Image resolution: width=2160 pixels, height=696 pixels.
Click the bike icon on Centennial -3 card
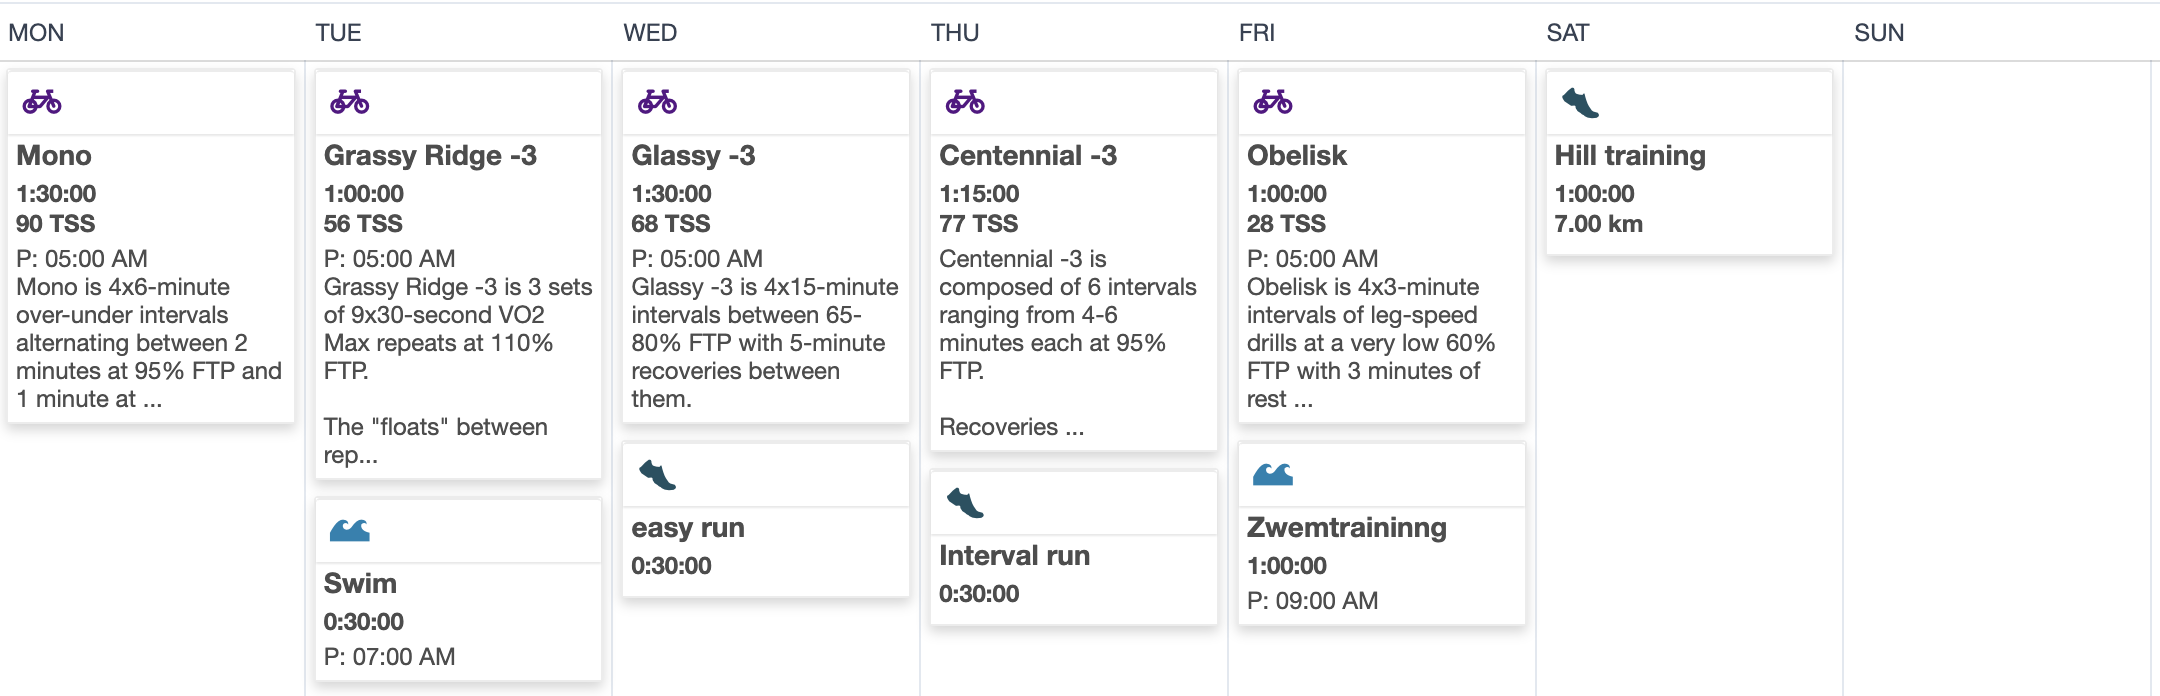pos(966,102)
